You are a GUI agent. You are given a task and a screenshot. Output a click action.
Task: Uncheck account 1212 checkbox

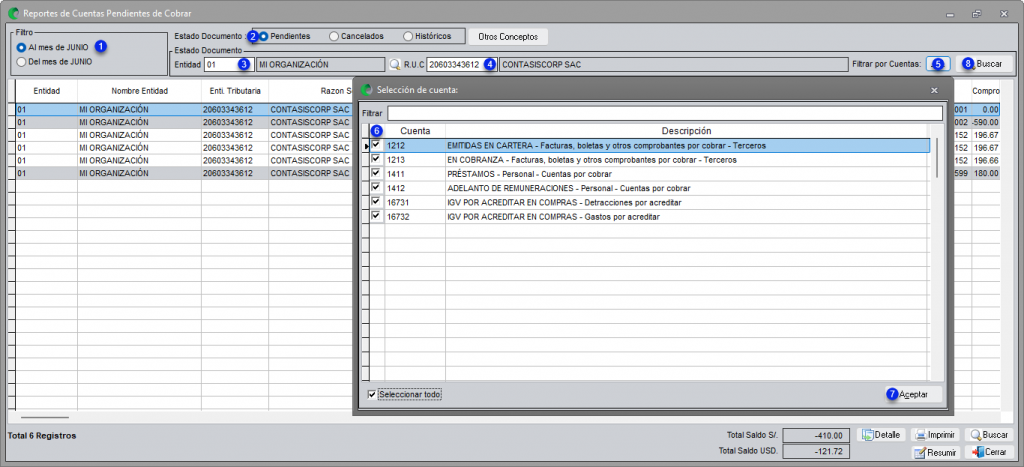(376, 145)
